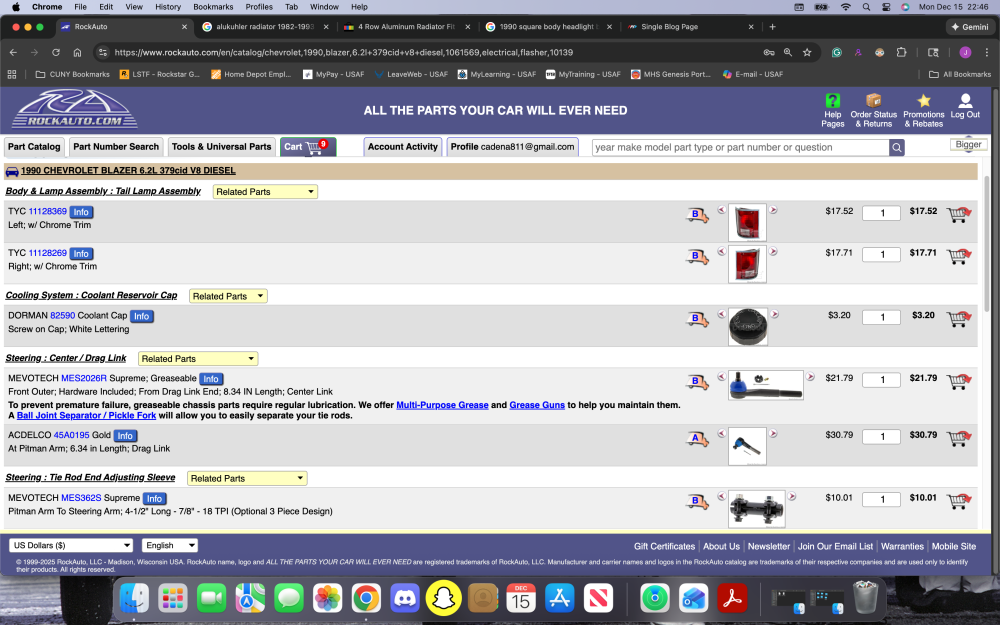
Task: Switch to Part Number Search
Action: tap(115, 146)
